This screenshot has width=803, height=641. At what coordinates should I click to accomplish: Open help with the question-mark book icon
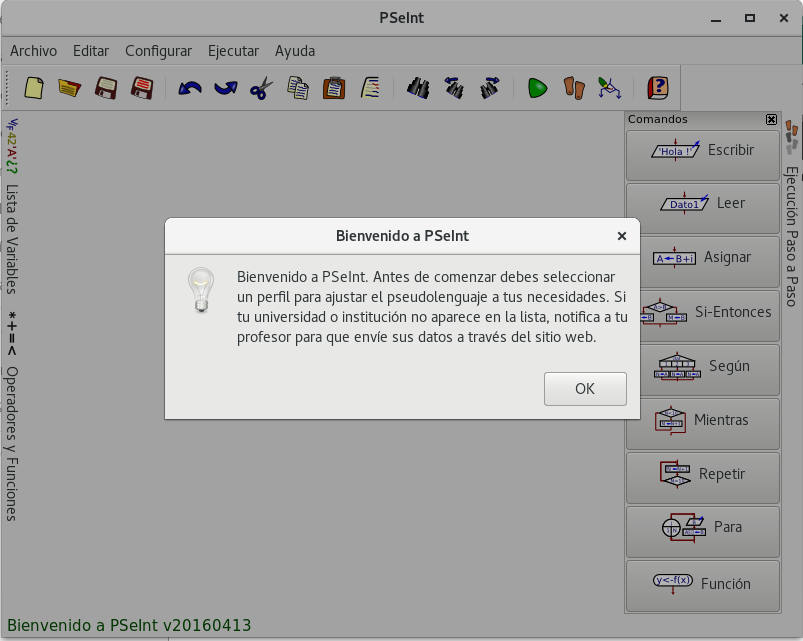click(658, 88)
